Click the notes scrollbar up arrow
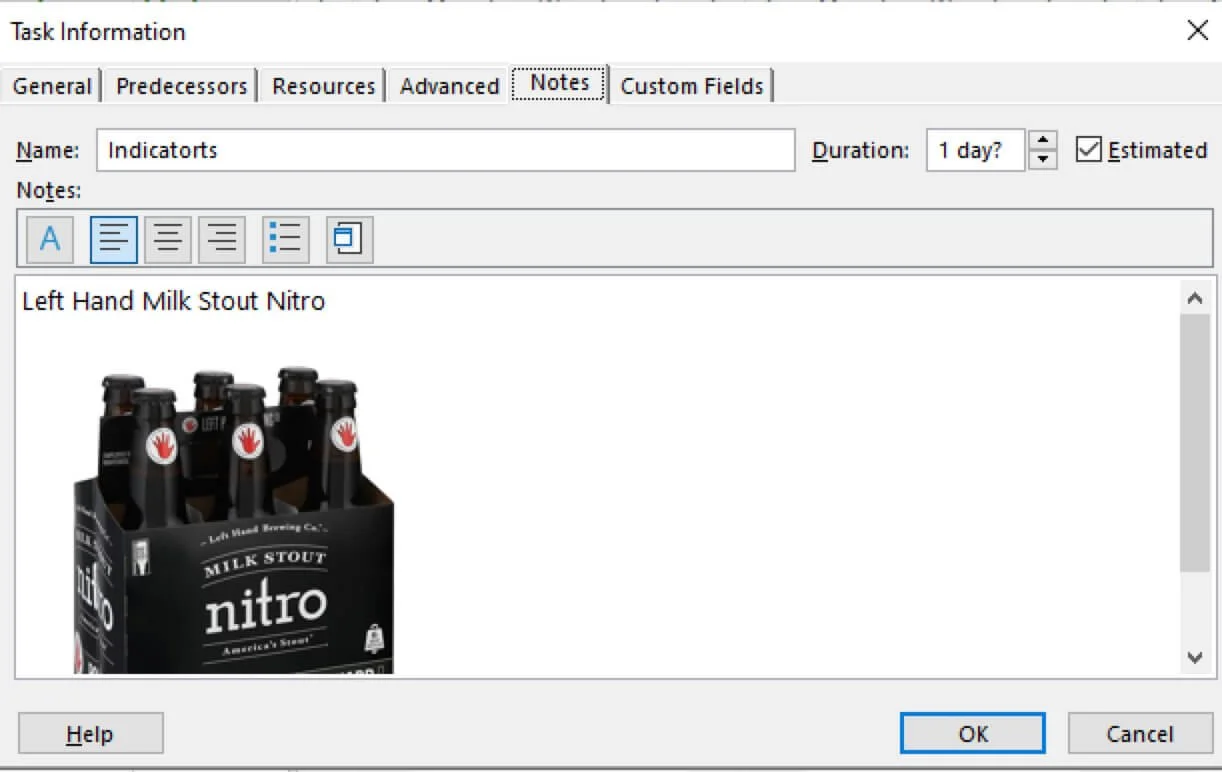The width and height of the screenshot is (1222, 772). tap(1194, 298)
